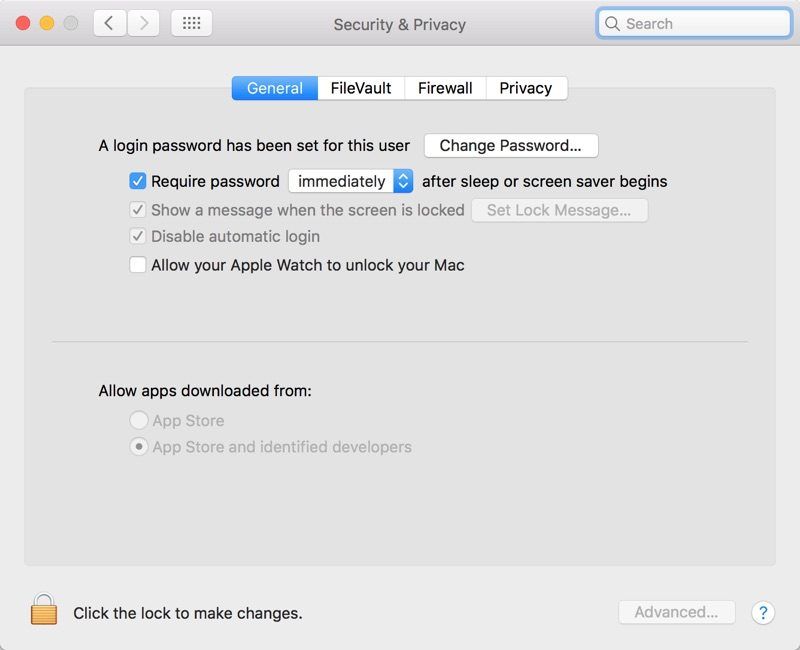This screenshot has width=800, height=650.
Task: Close the Security & Privacy window
Action: pyautogui.click(x=23, y=23)
